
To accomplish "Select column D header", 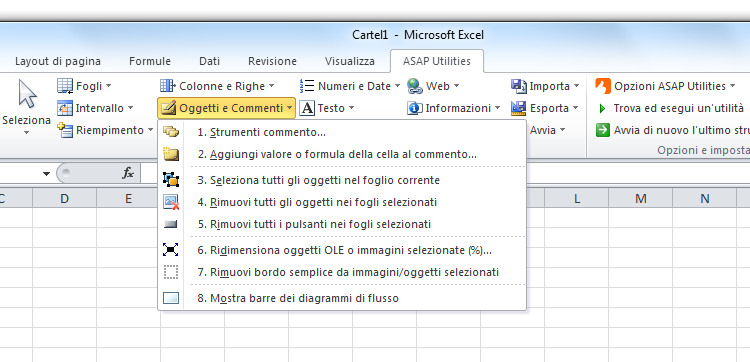I will coord(64,198).
